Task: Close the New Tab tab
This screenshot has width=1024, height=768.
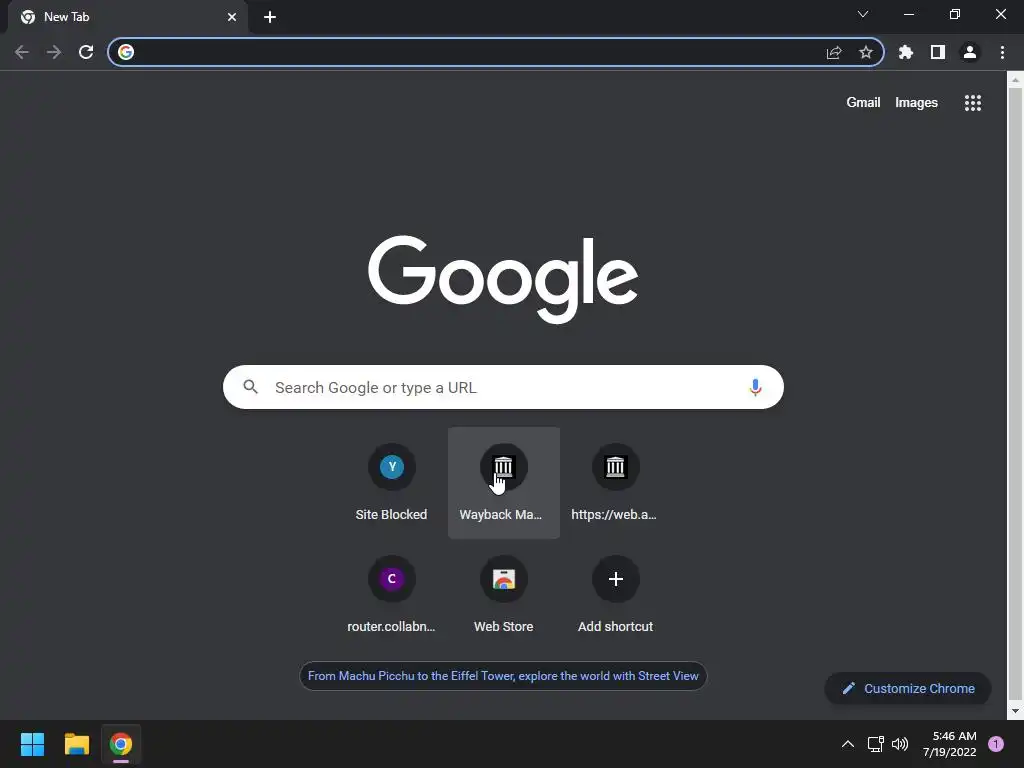Action: [x=232, y=17]
